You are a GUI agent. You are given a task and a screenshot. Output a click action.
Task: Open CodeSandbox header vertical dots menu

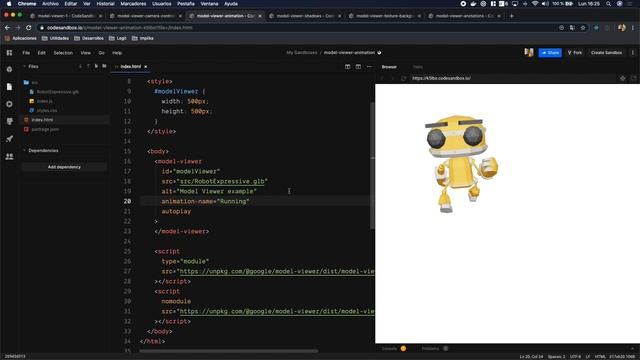[633, 53]
